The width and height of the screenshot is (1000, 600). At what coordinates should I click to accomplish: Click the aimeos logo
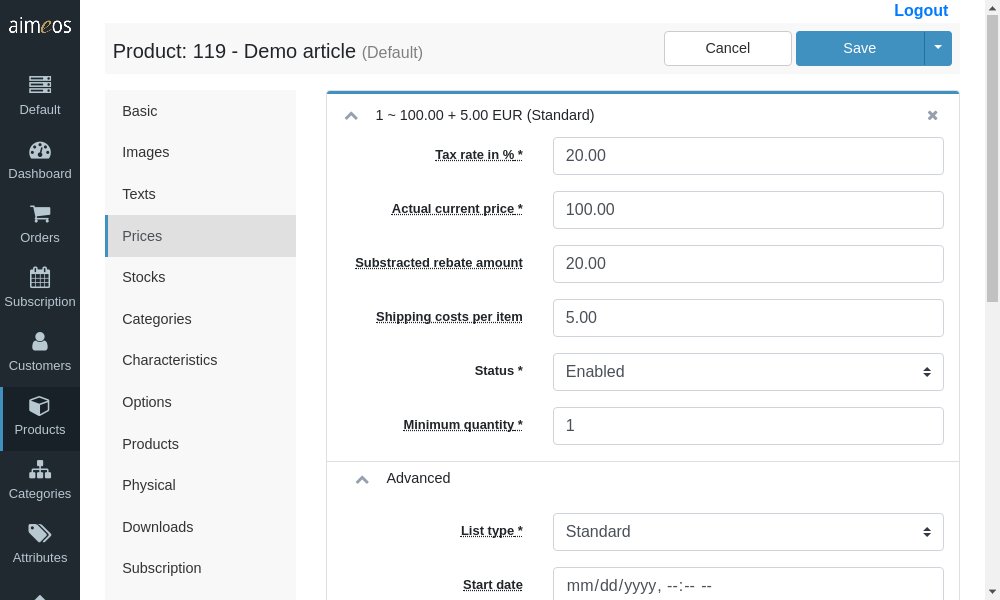[39, 27]
